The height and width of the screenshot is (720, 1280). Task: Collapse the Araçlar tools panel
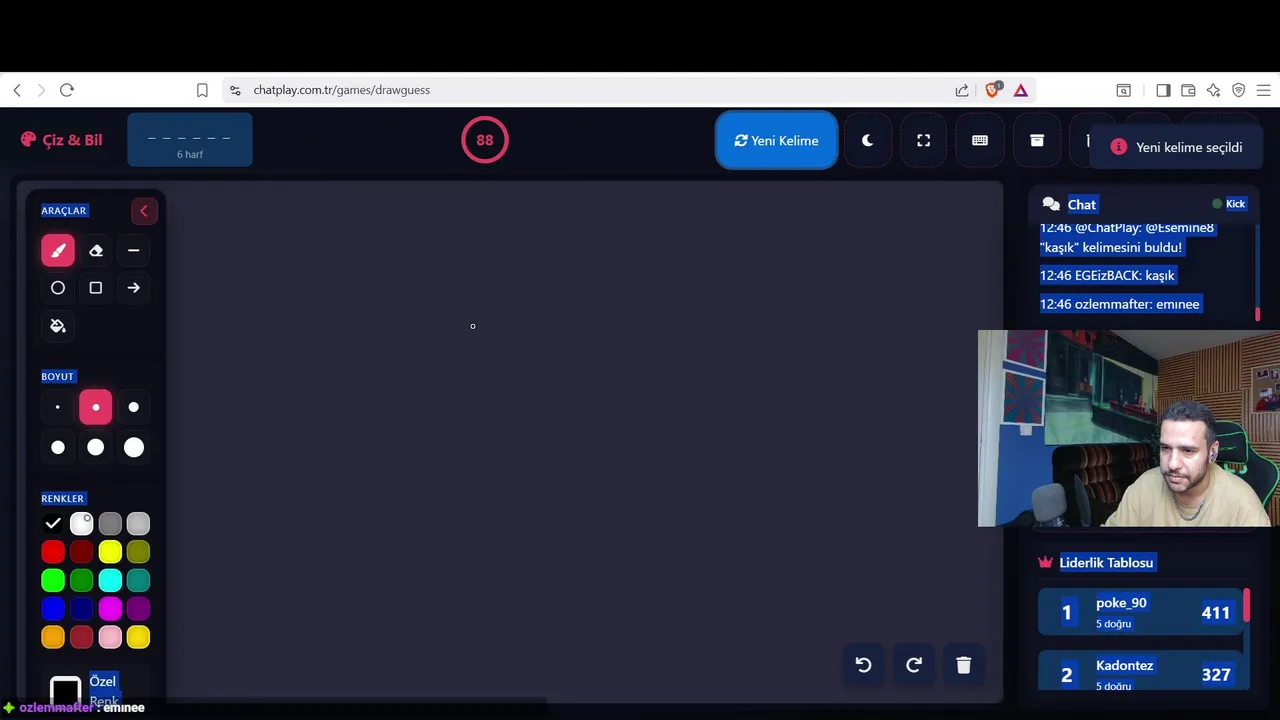144,211
